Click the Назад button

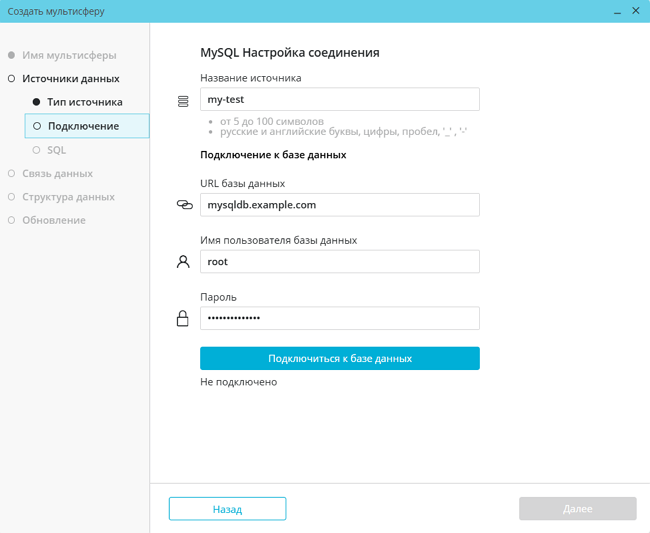tap(227, 509)
